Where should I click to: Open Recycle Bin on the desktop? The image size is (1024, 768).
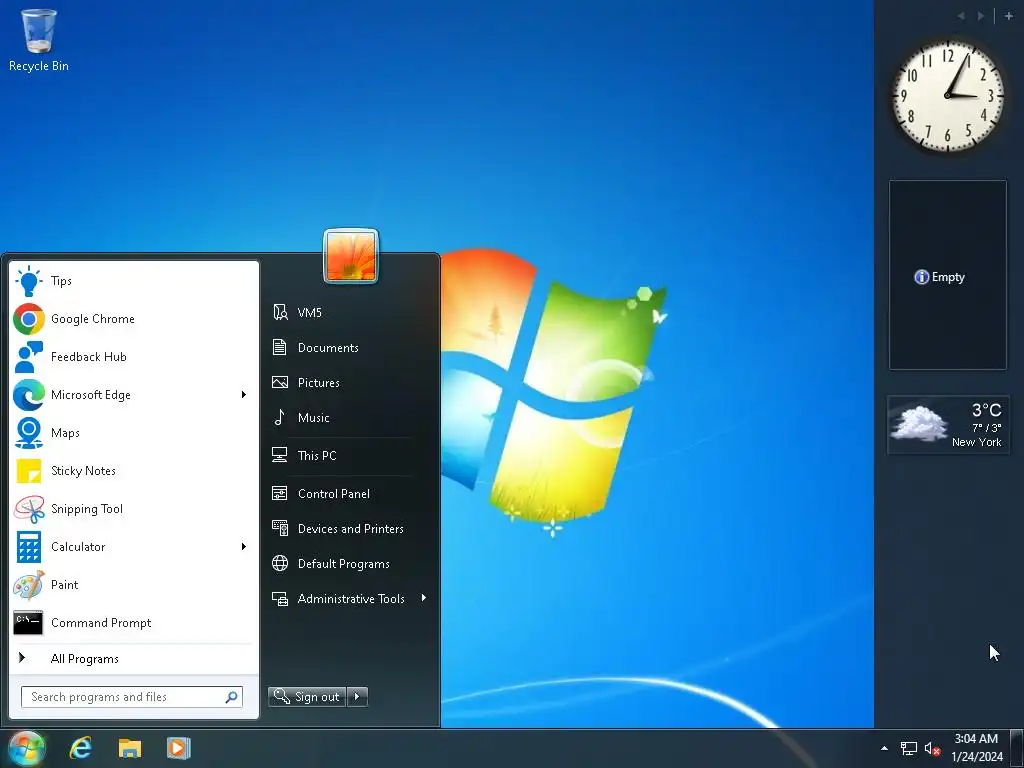pos(39,39)
